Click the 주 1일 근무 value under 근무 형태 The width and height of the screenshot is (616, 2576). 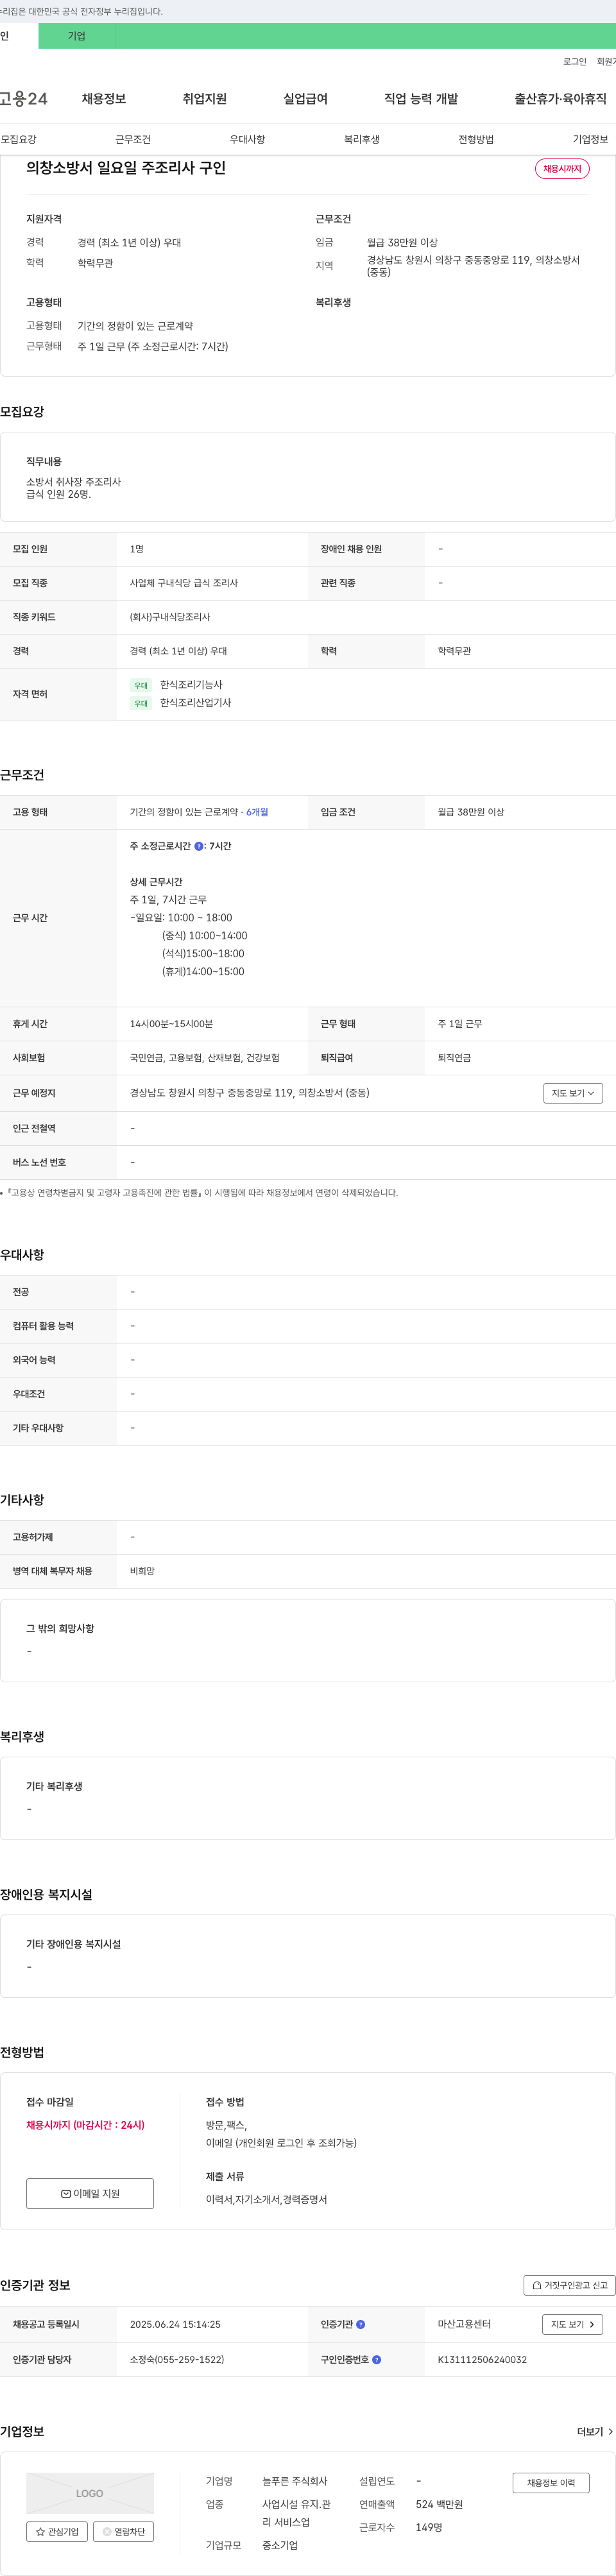pos(460,1024)
